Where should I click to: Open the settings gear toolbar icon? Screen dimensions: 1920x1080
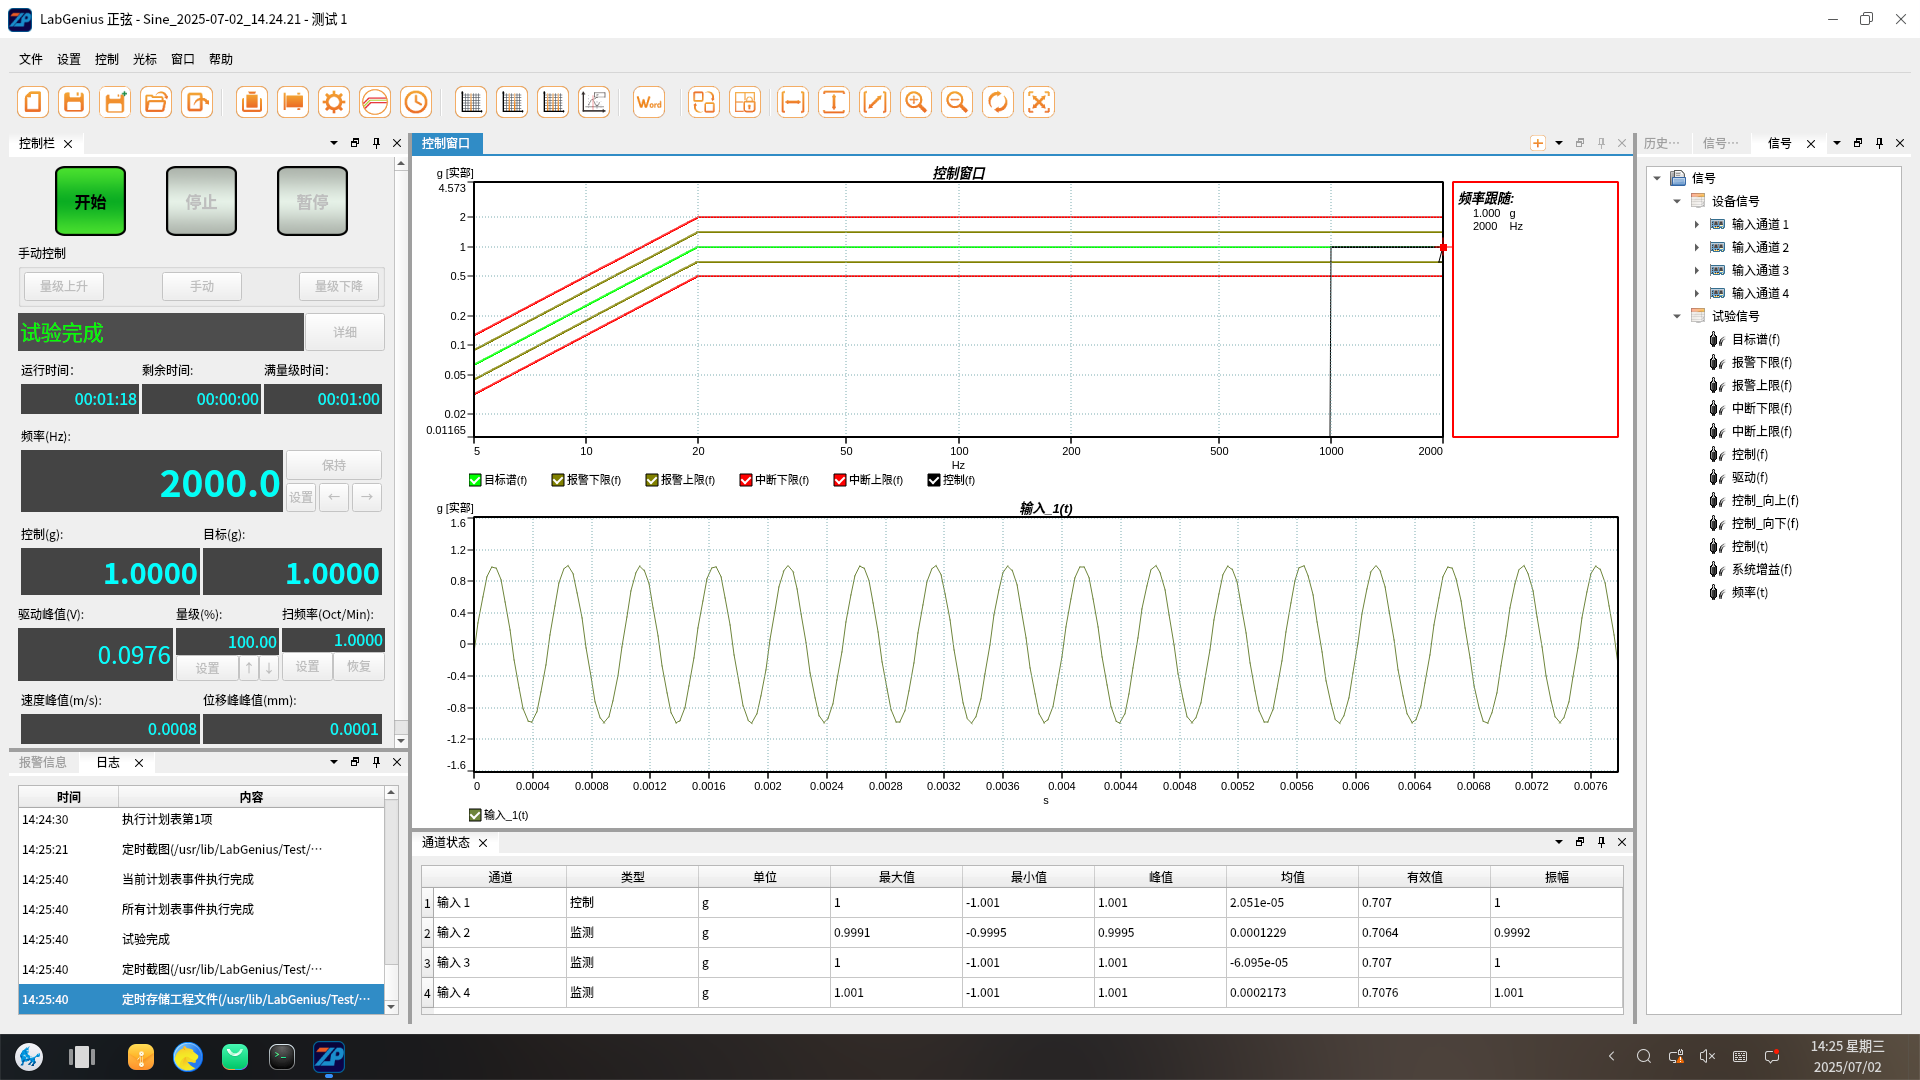point(334,102)
